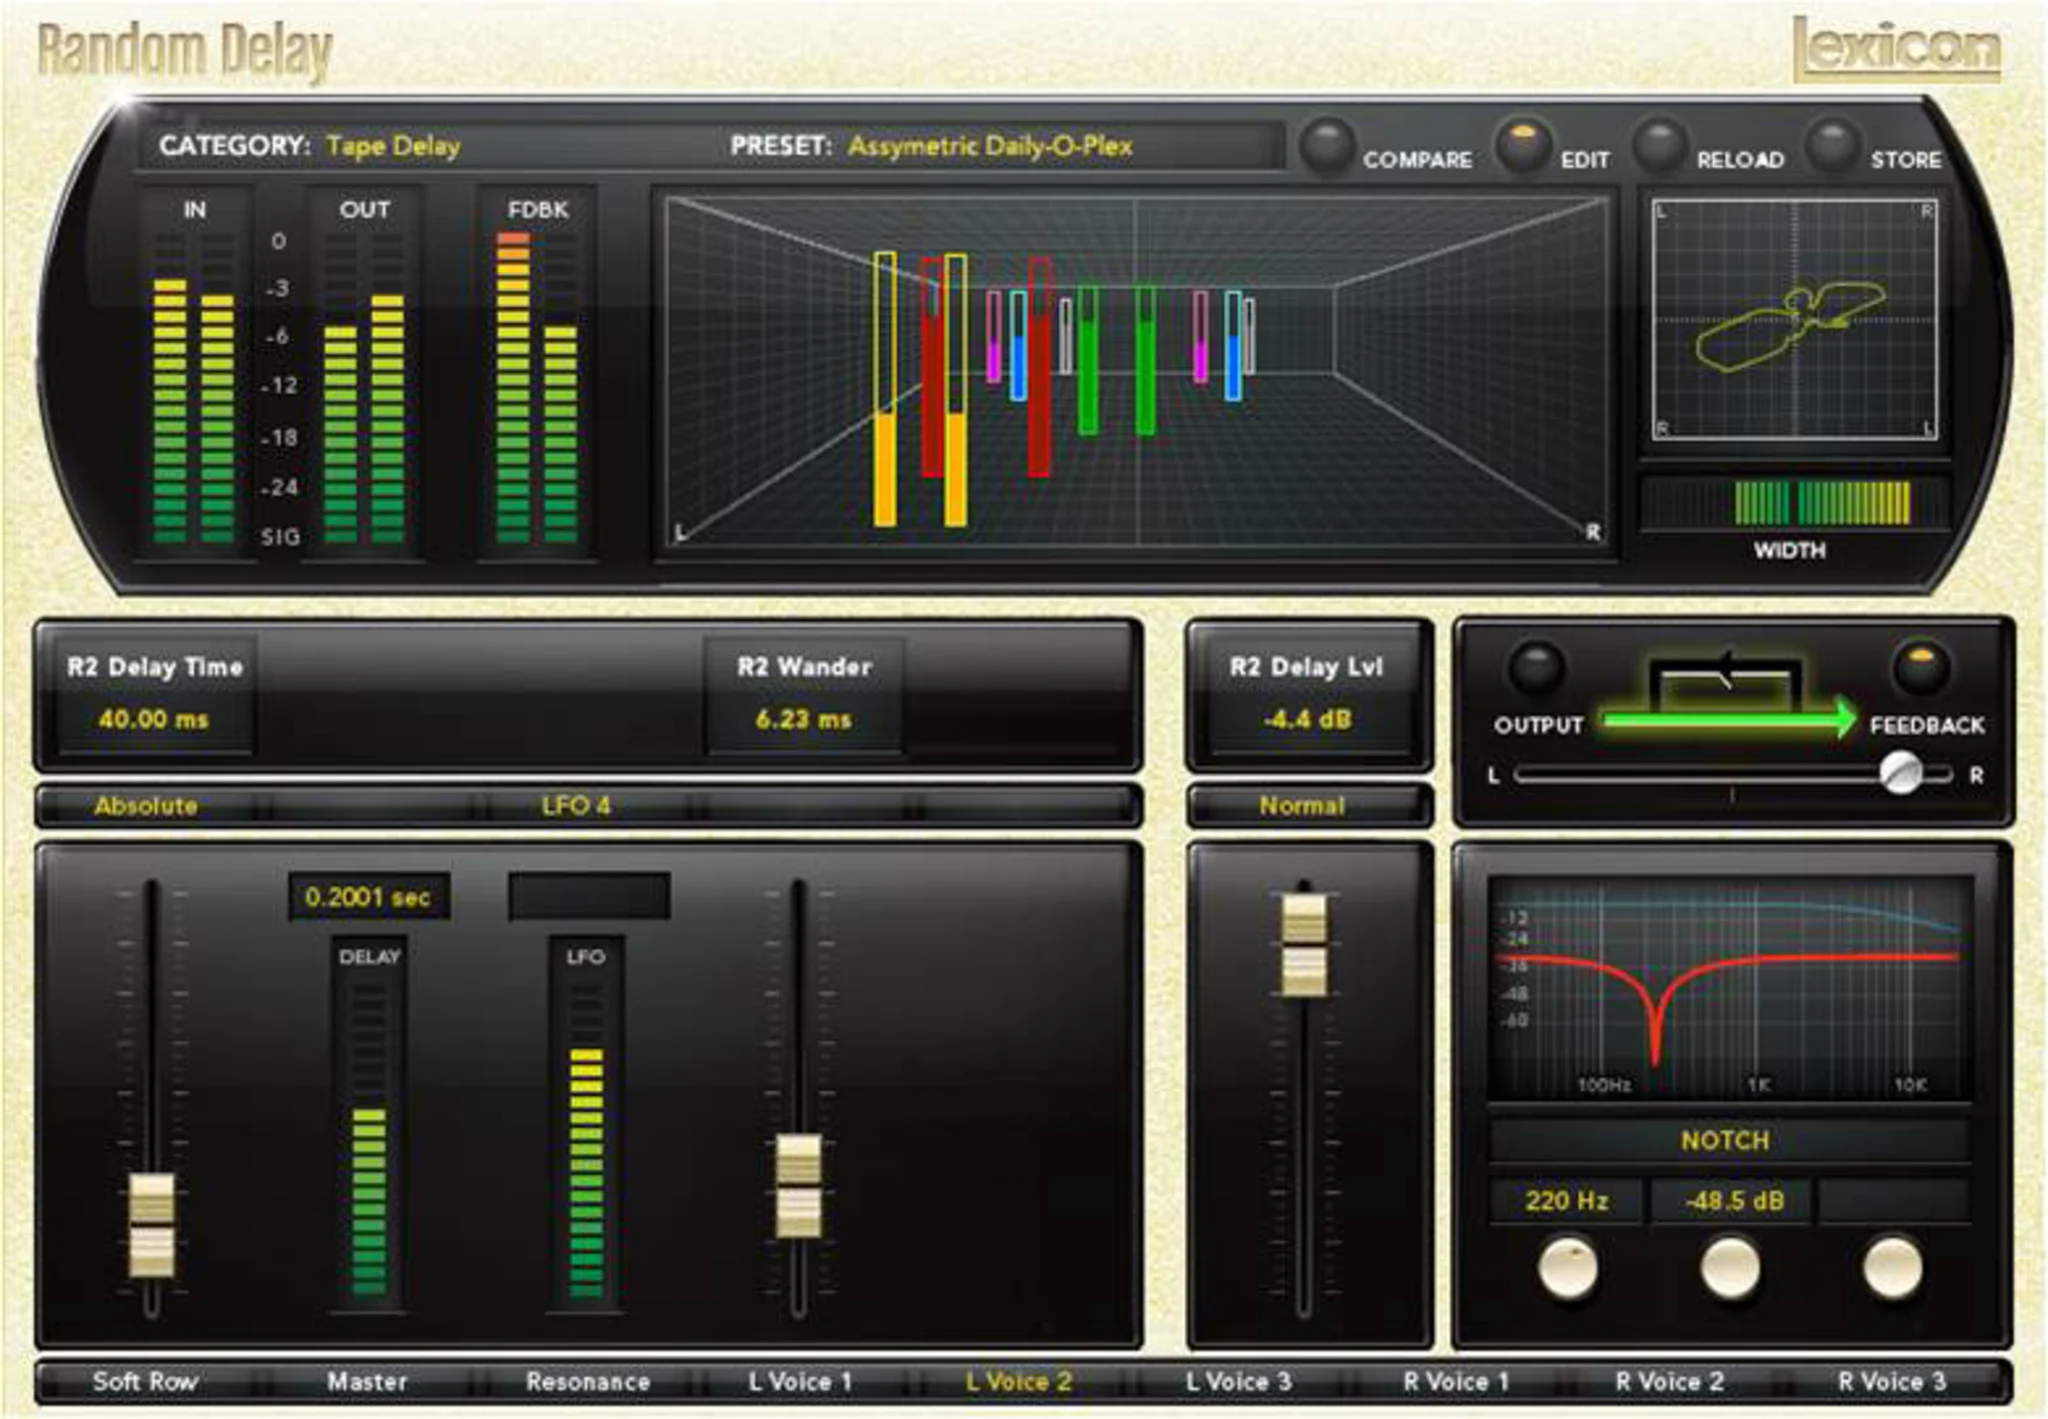The height and width of the screenshot is (1419, 2048).
Task: Click the LFO 4 selector button
Action: point(575,806)
